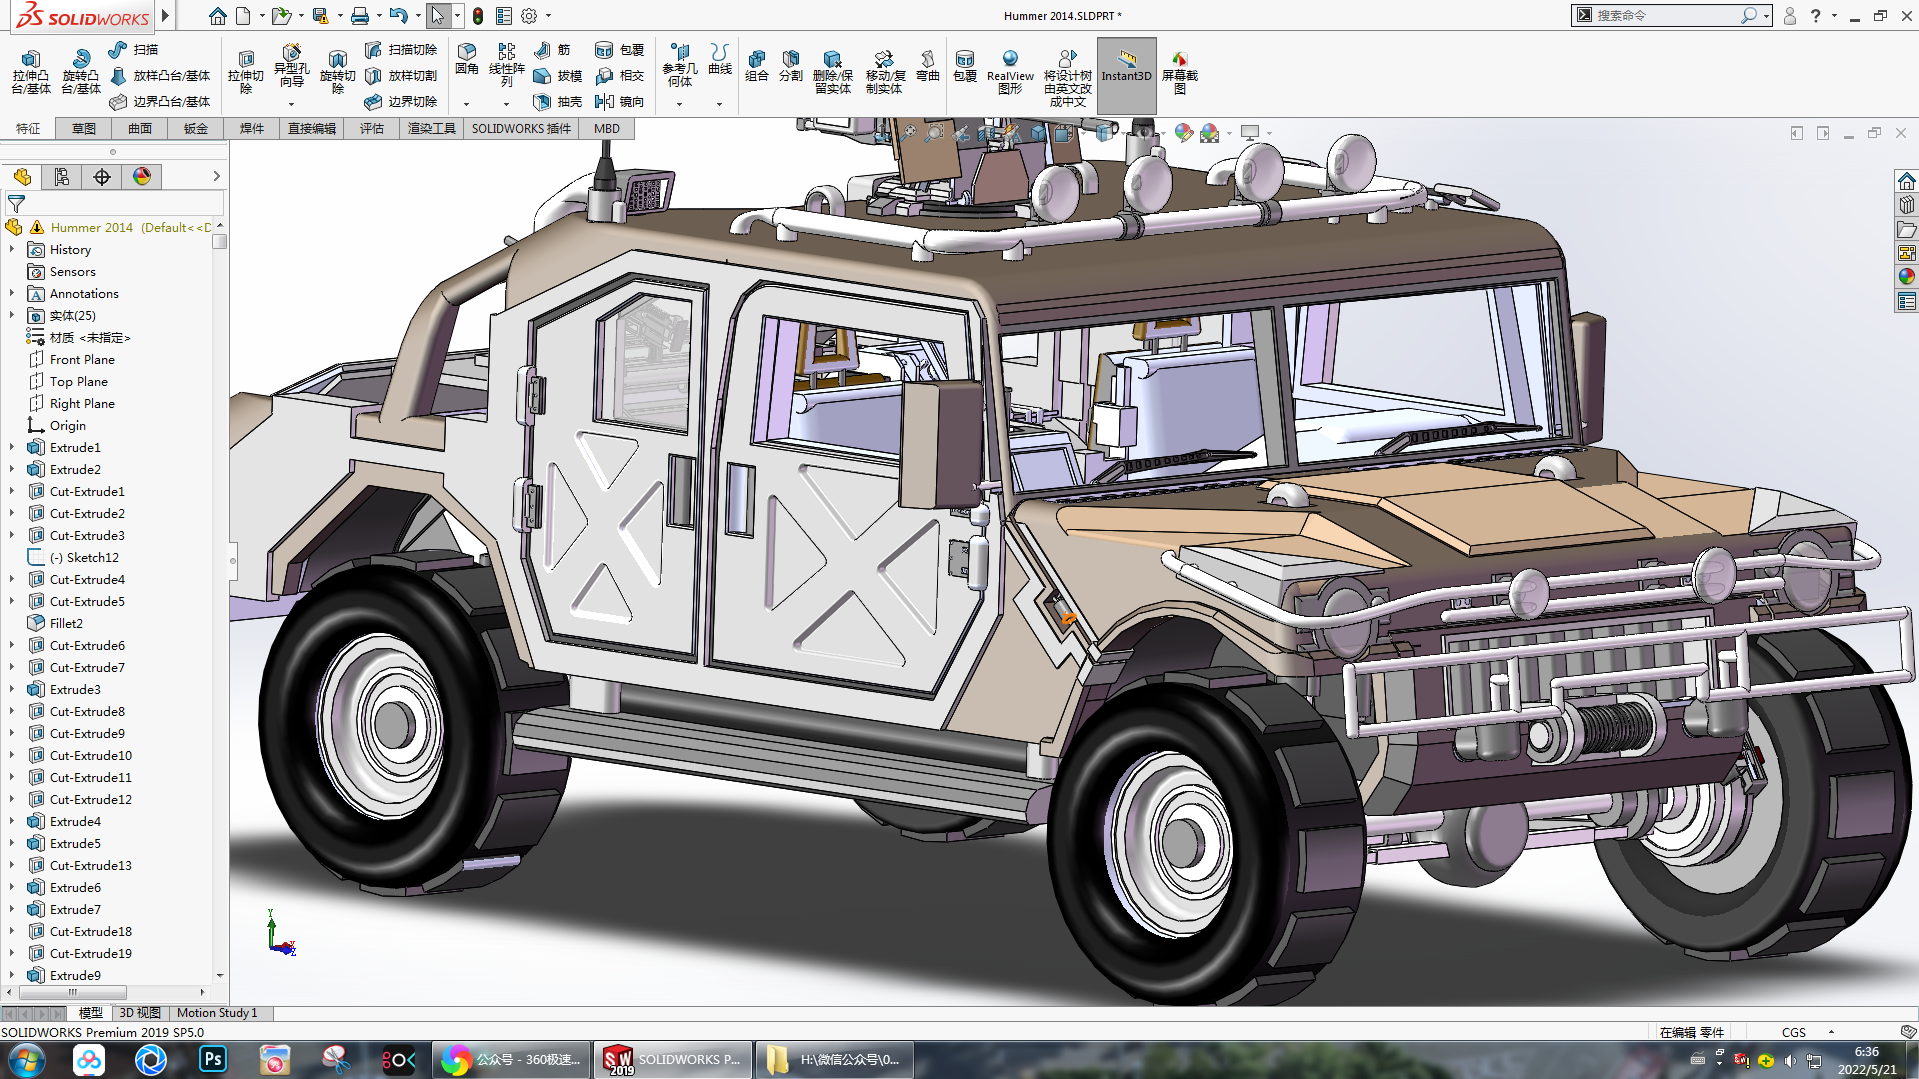The image size is (1919, 1079).
Task: Click the Fillet (圆角) tool
Action: point(467,58)
